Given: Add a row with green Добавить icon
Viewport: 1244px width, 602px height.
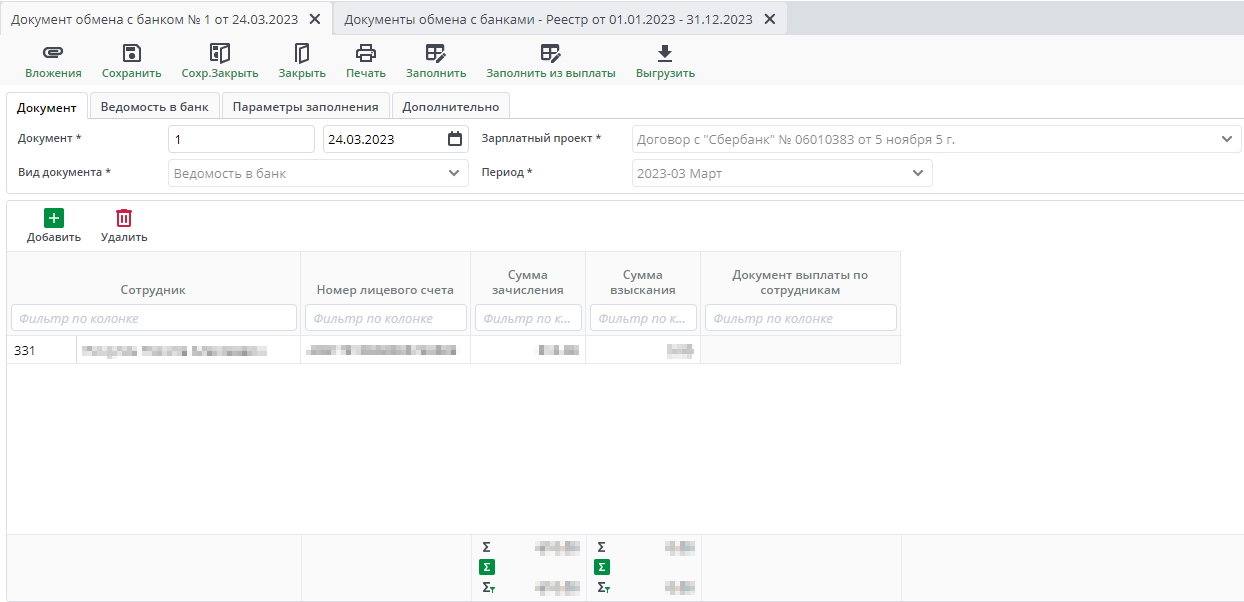Looking at the screenshot, I should pyautogui.click(x=54, y=218).
